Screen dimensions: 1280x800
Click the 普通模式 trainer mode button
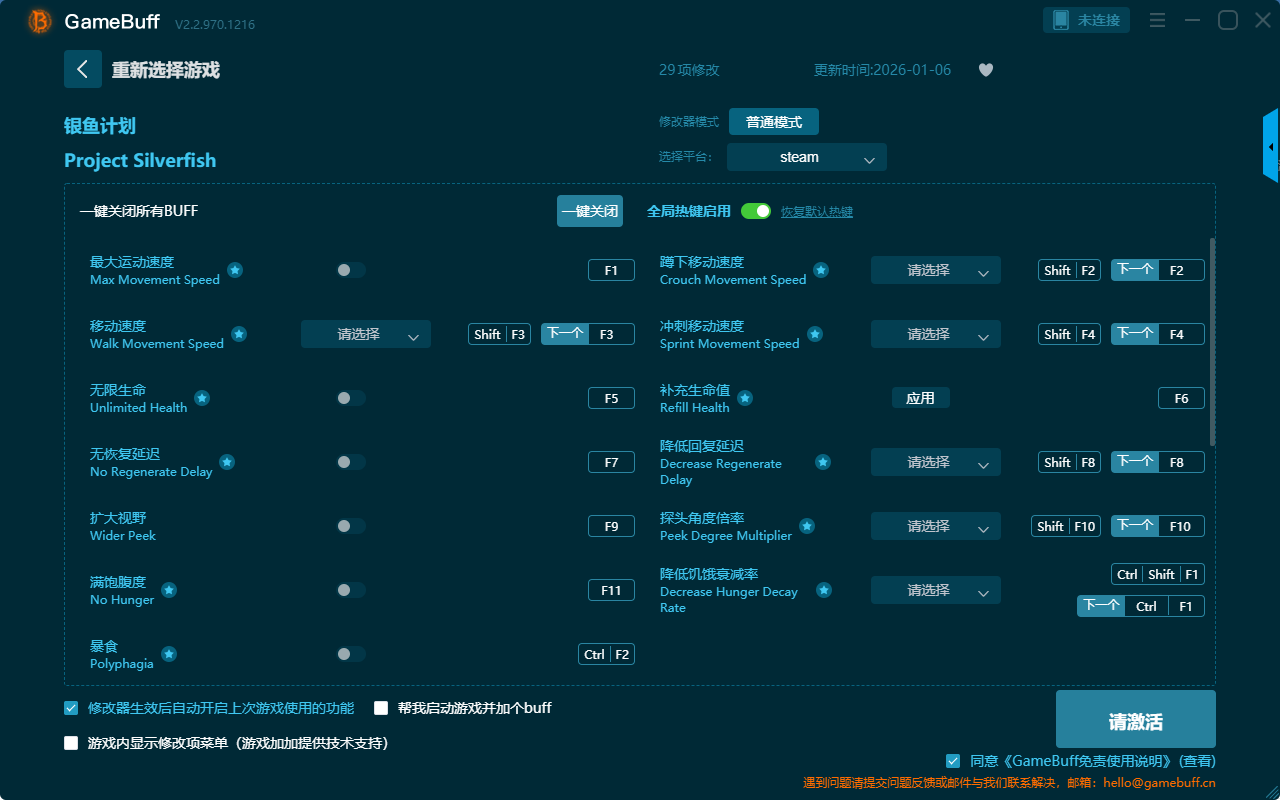point(773,122)
